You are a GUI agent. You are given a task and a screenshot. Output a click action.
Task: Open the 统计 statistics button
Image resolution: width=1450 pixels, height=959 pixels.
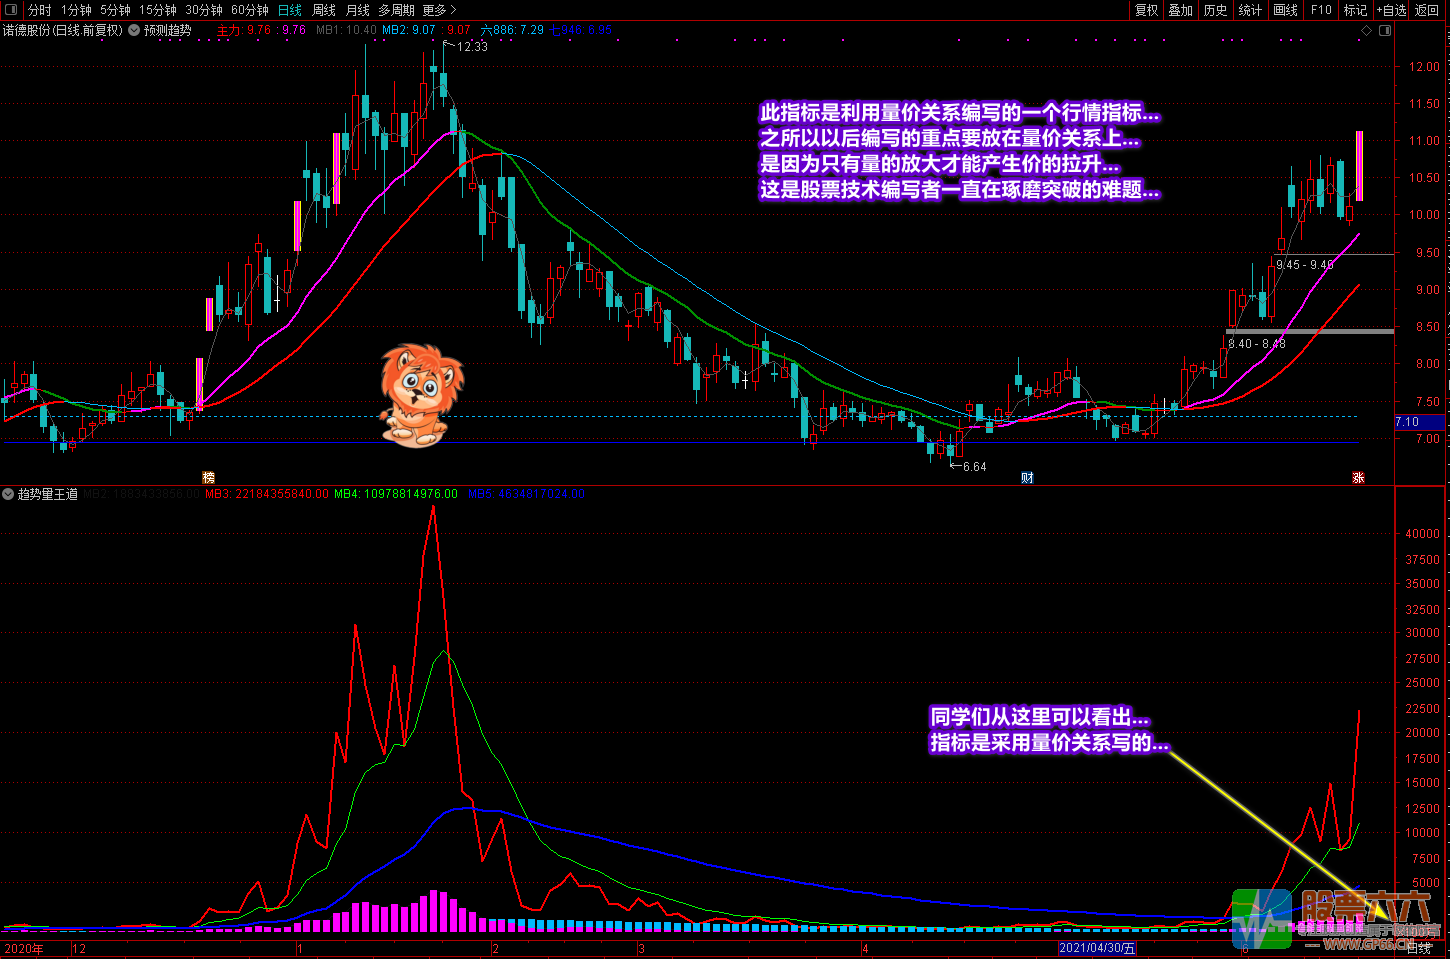(1250, 10)
